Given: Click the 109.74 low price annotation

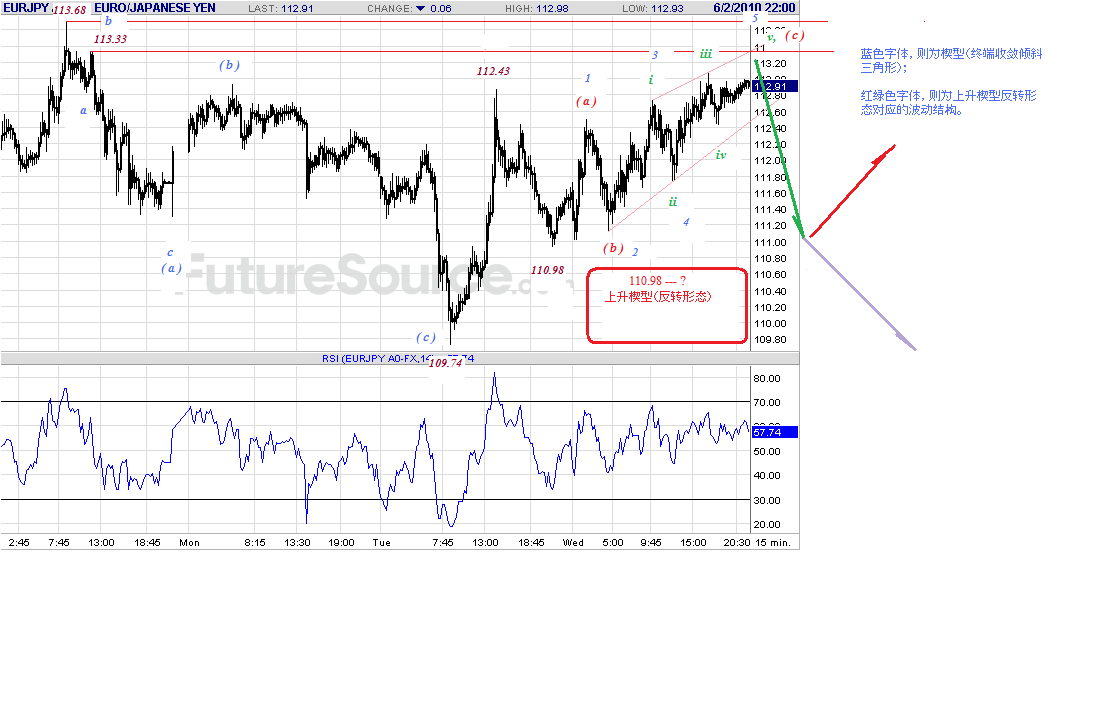Looking at the screenshot, I should tap(445, 363).
